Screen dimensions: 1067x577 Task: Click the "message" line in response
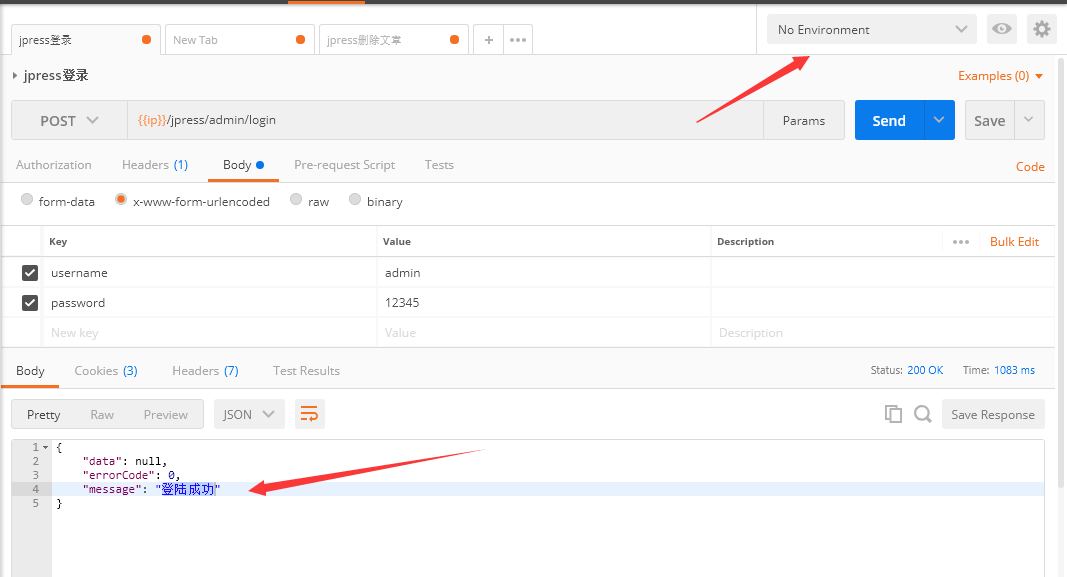548,489
